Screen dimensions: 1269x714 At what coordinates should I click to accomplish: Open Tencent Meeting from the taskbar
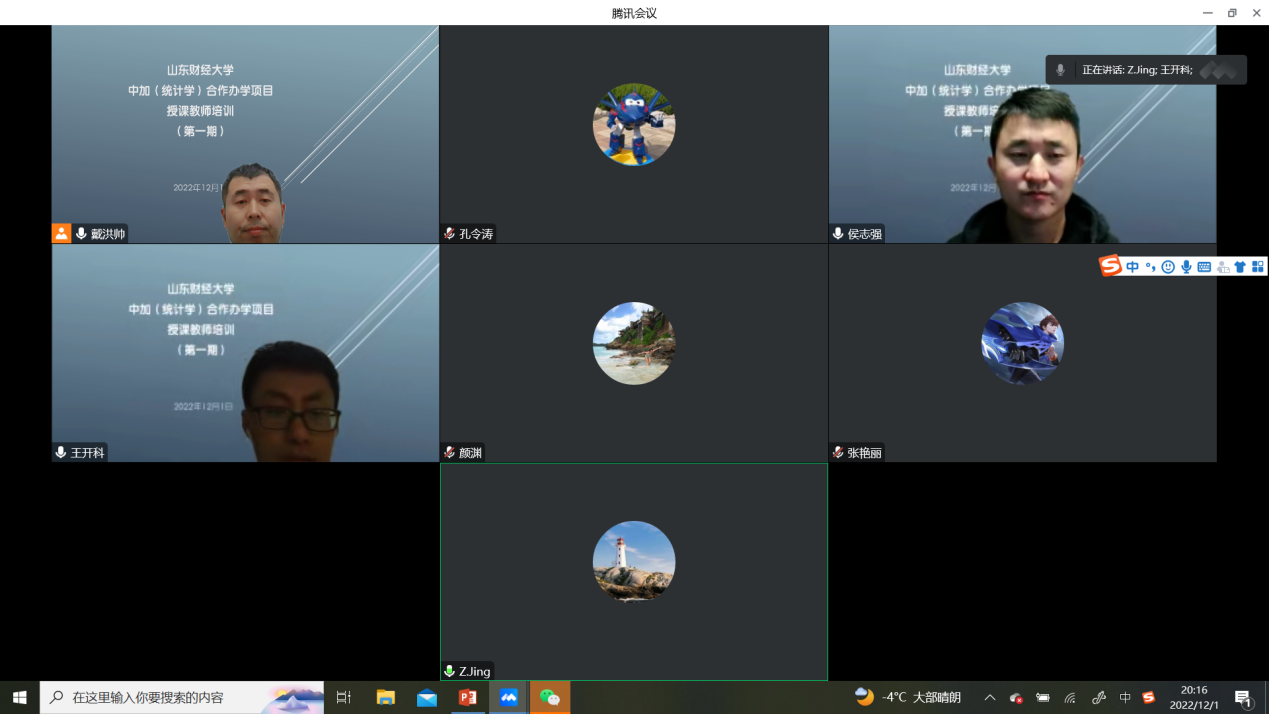click(509, 697)
